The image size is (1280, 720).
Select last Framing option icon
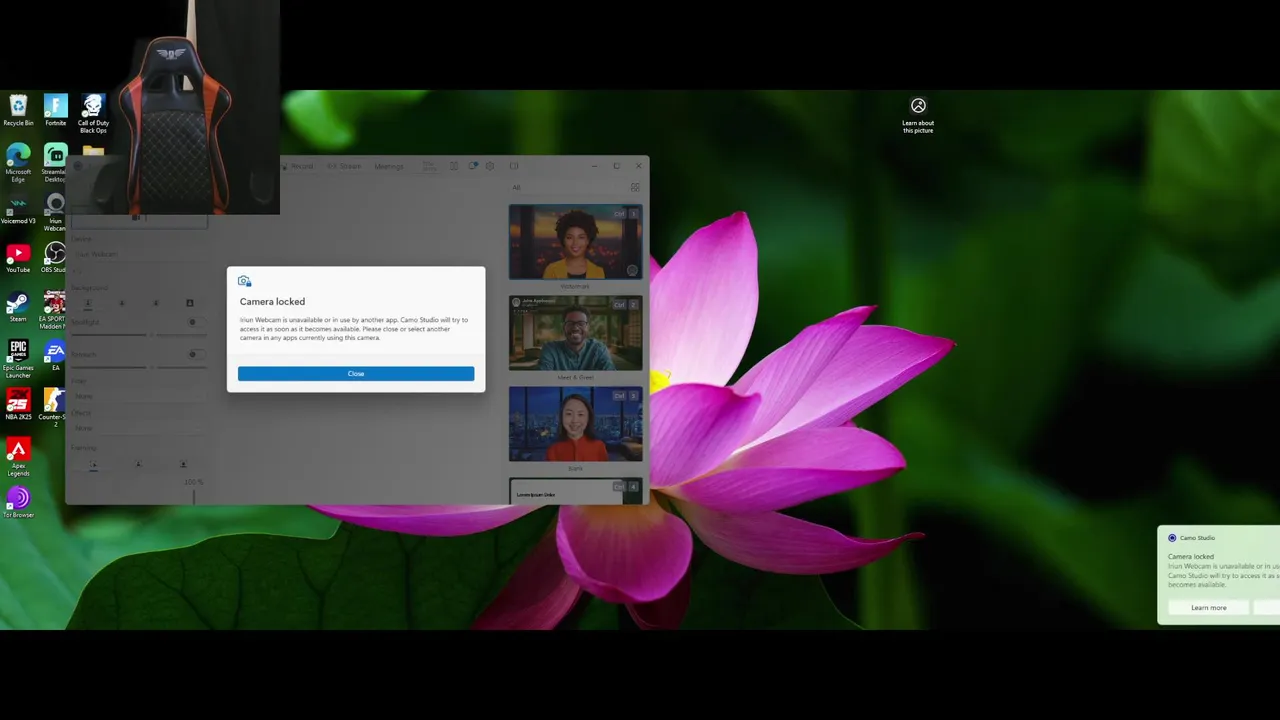183,465
